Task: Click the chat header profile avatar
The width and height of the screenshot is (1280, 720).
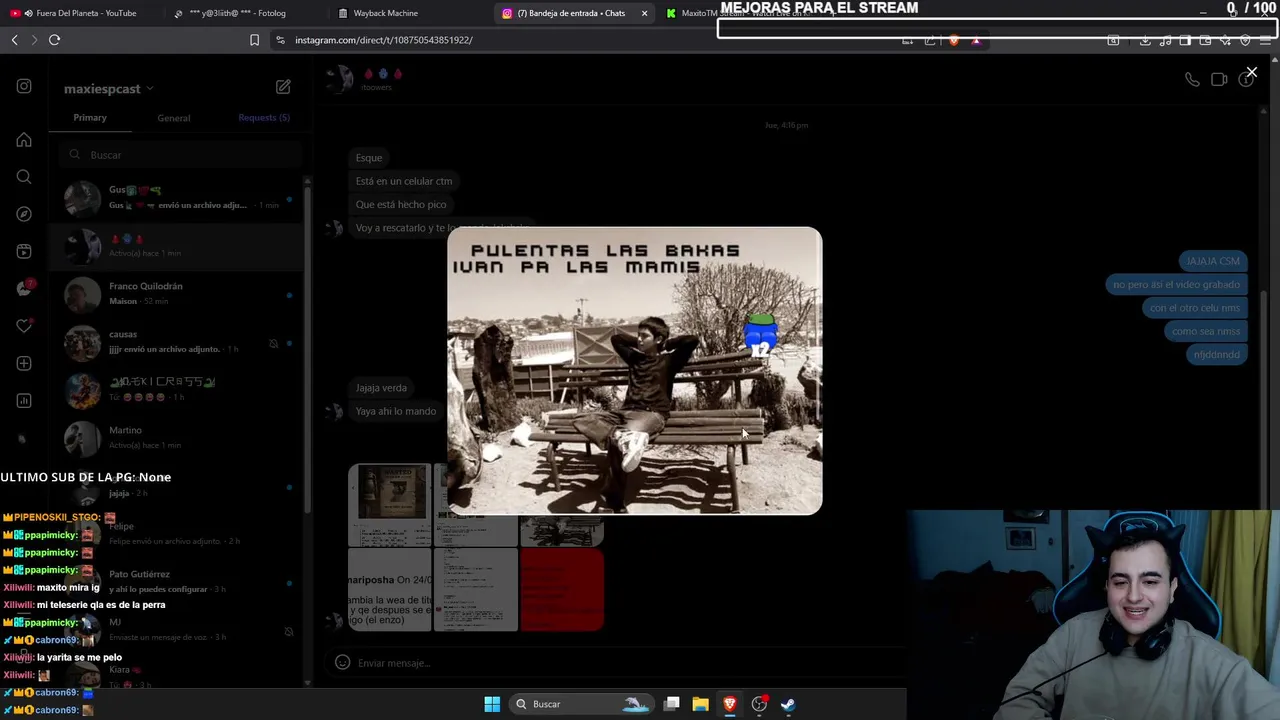Action: pyautogui.click(x=340, y=78)
